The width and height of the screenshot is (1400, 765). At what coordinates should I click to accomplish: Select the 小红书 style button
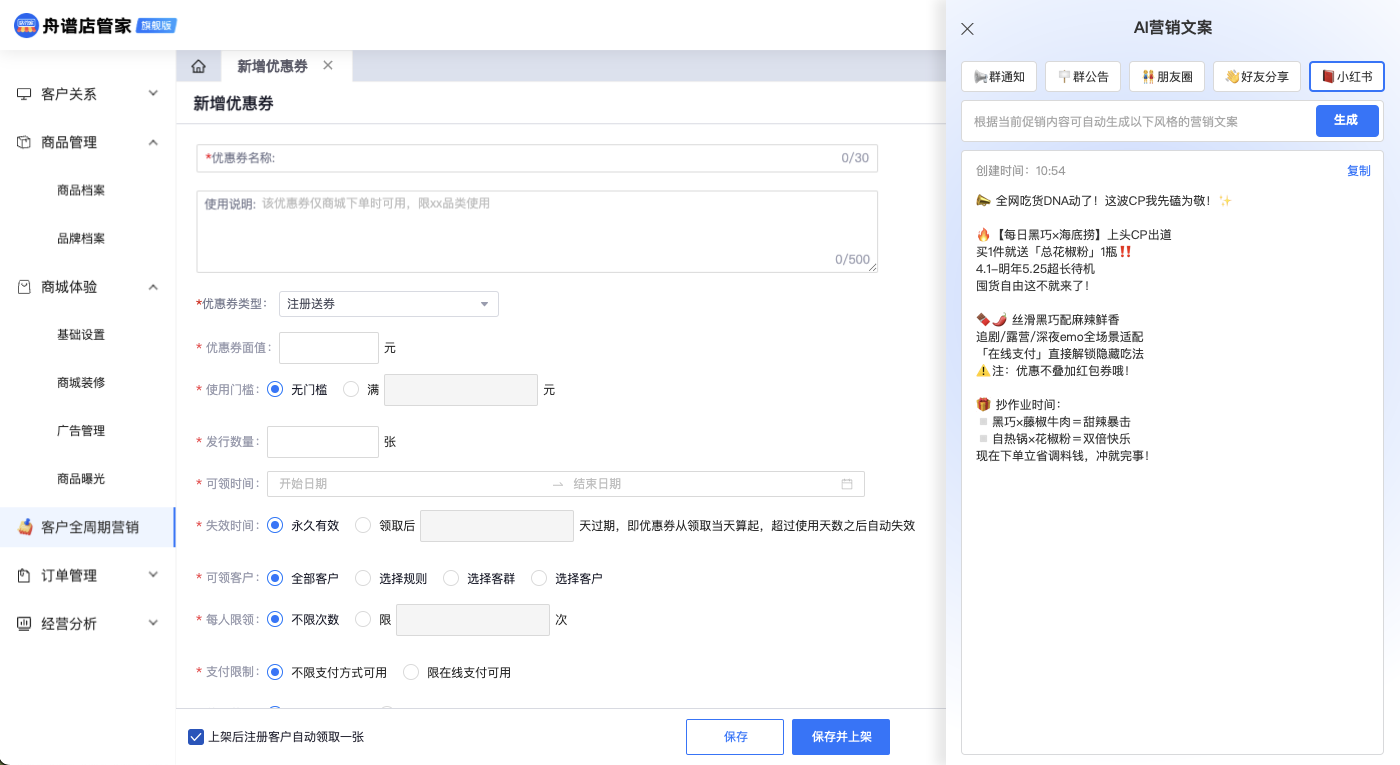(1346, 76)
